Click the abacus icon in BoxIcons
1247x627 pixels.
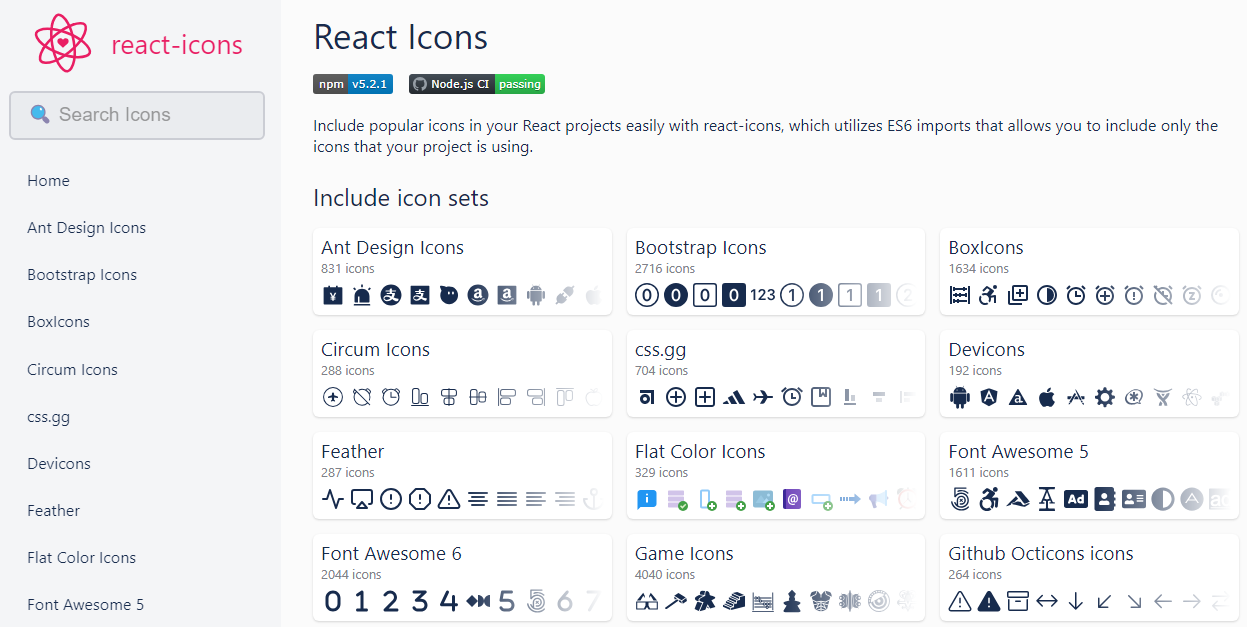960,295
